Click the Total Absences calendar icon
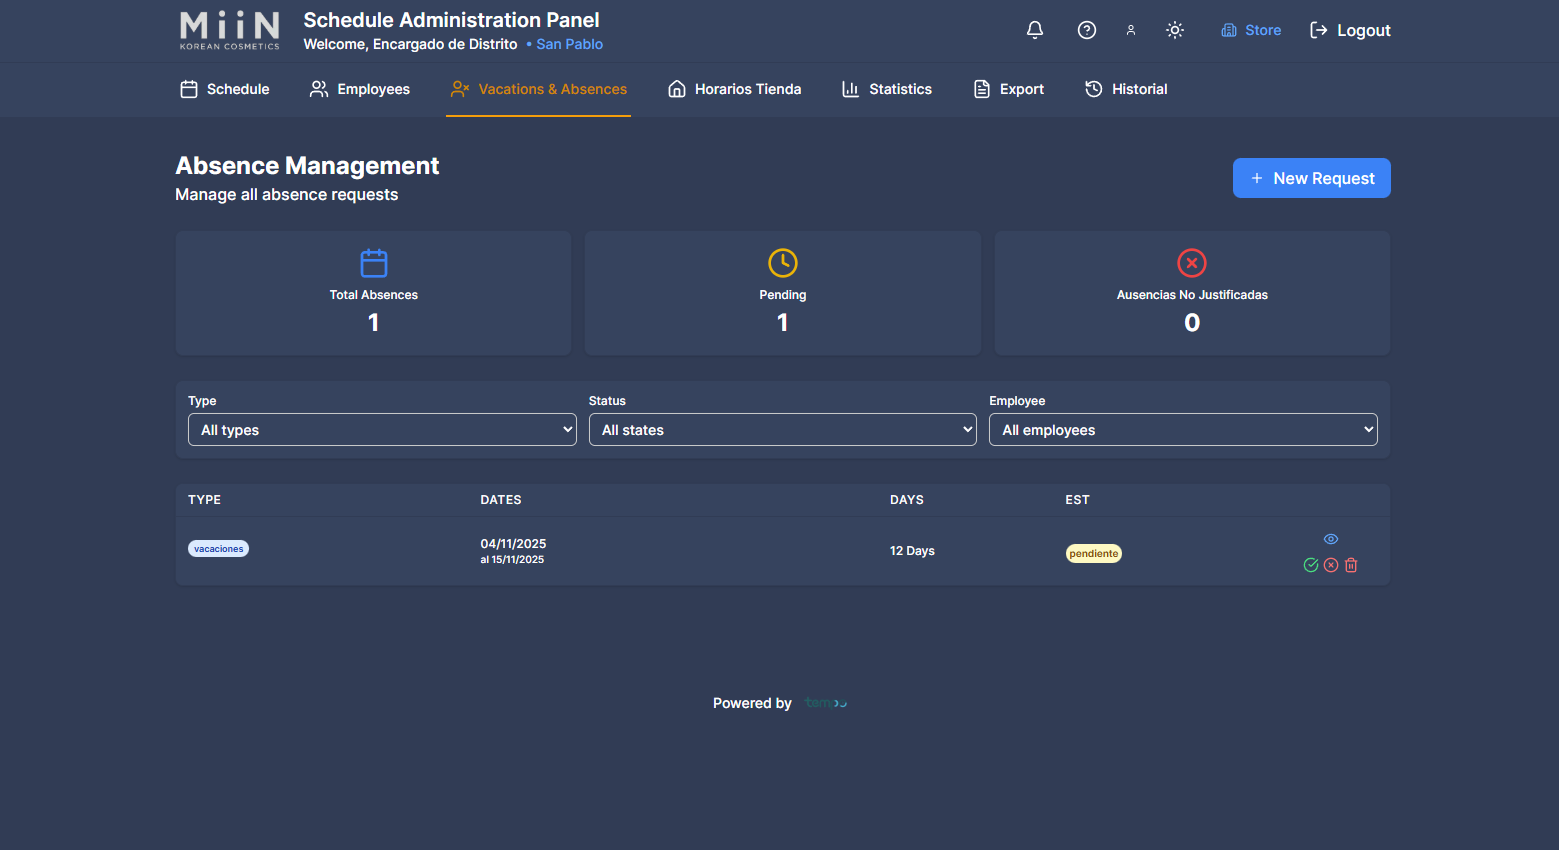 373,263
